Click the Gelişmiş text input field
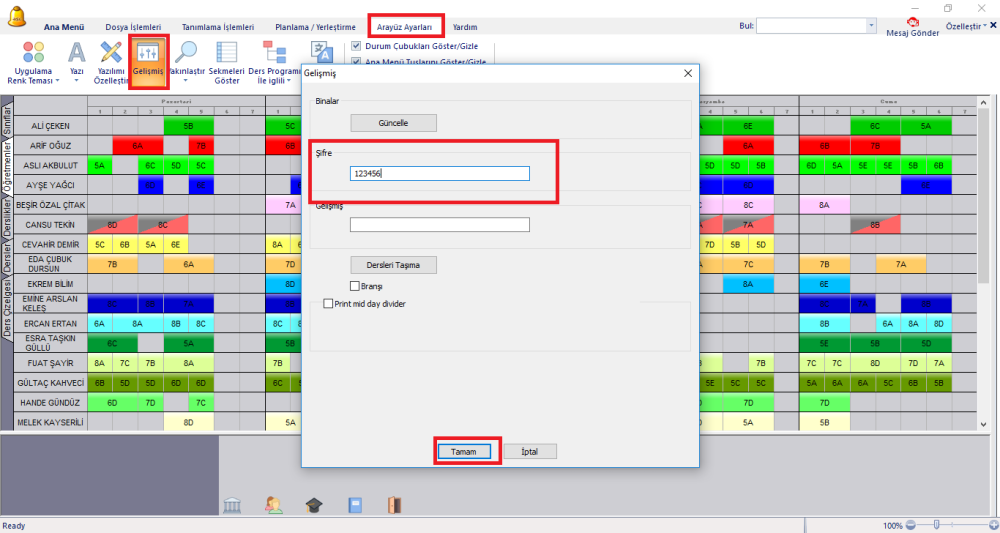This screenshot has height=533, width=1000. pos(439,224)
